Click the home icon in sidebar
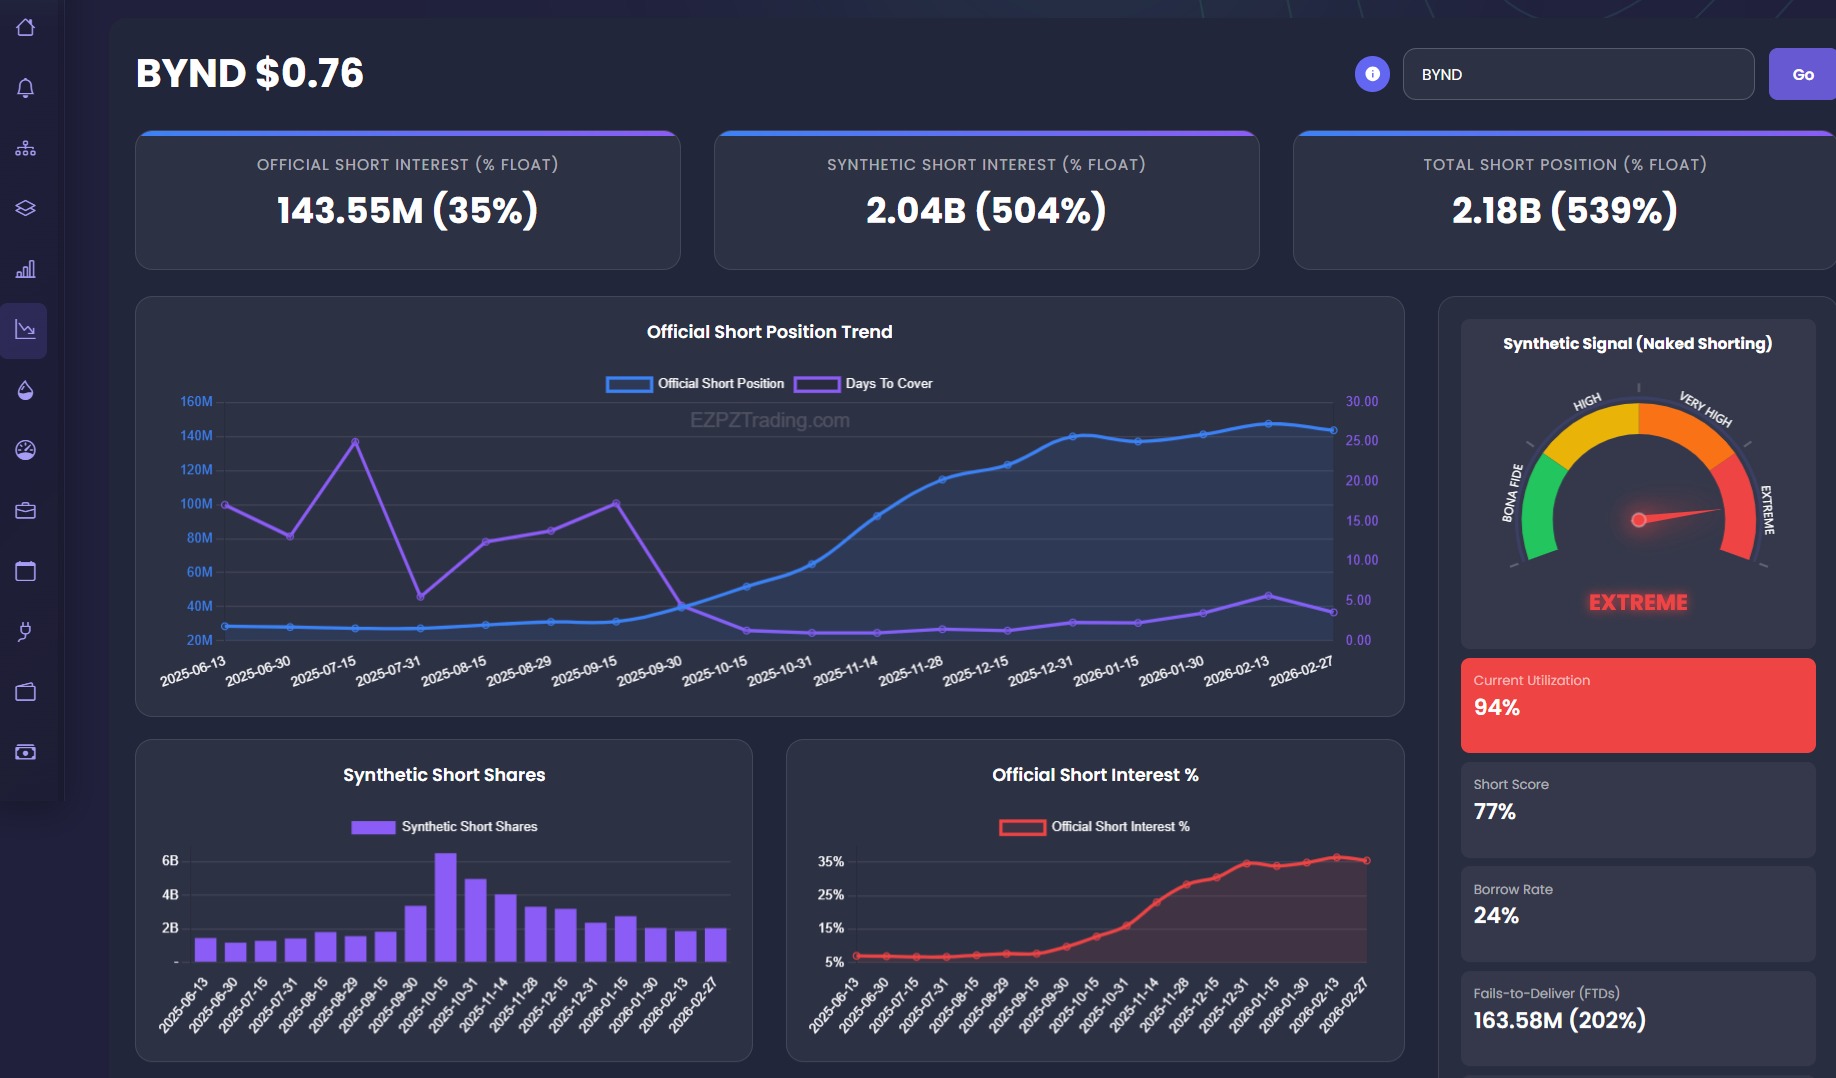This screenshot has width=1836, height=1078. coord(26,28)
